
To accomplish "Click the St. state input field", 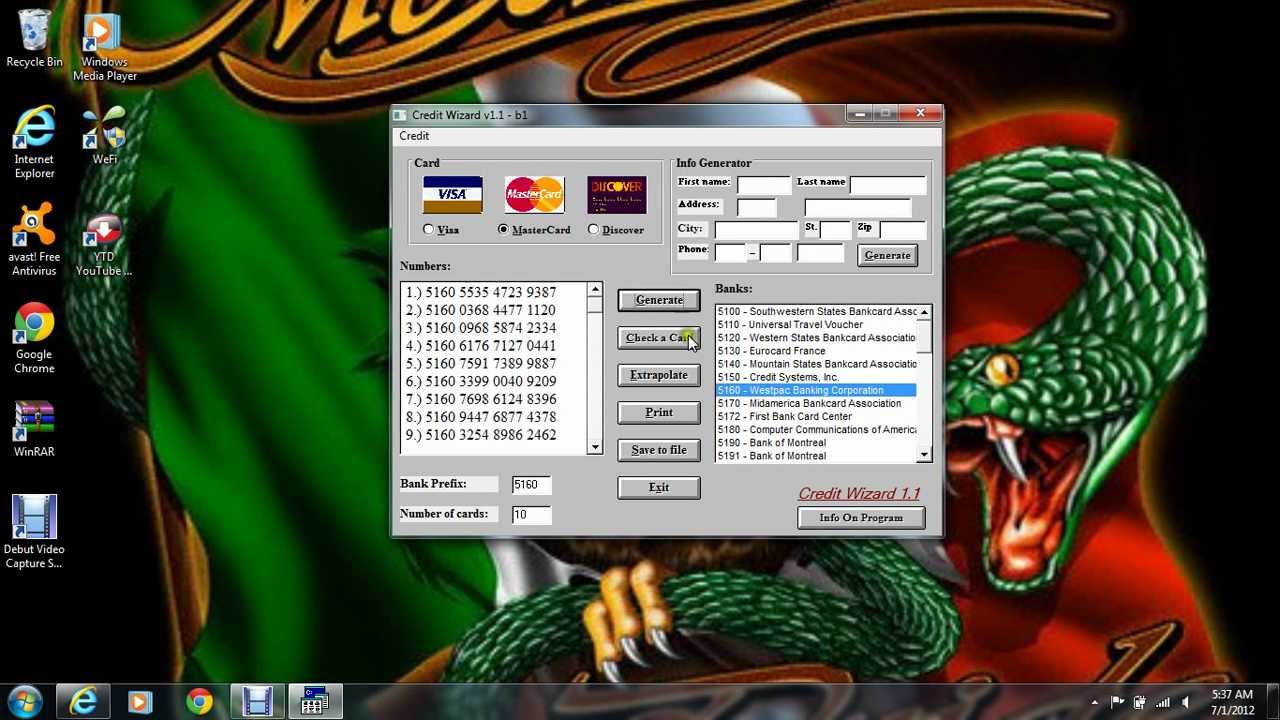I will [836, 230].
